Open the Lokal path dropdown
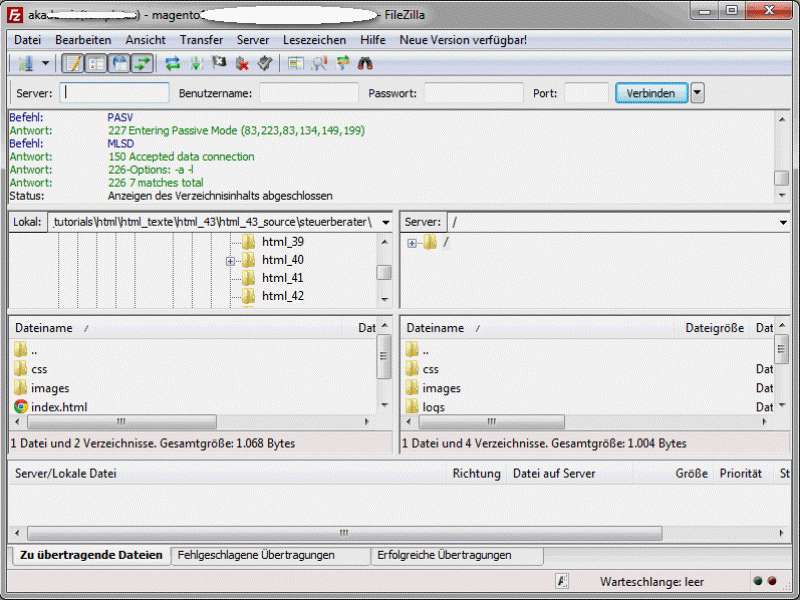The height and width of the screenshot is (600, 800). pyautogui.click(x=386, y=222)
